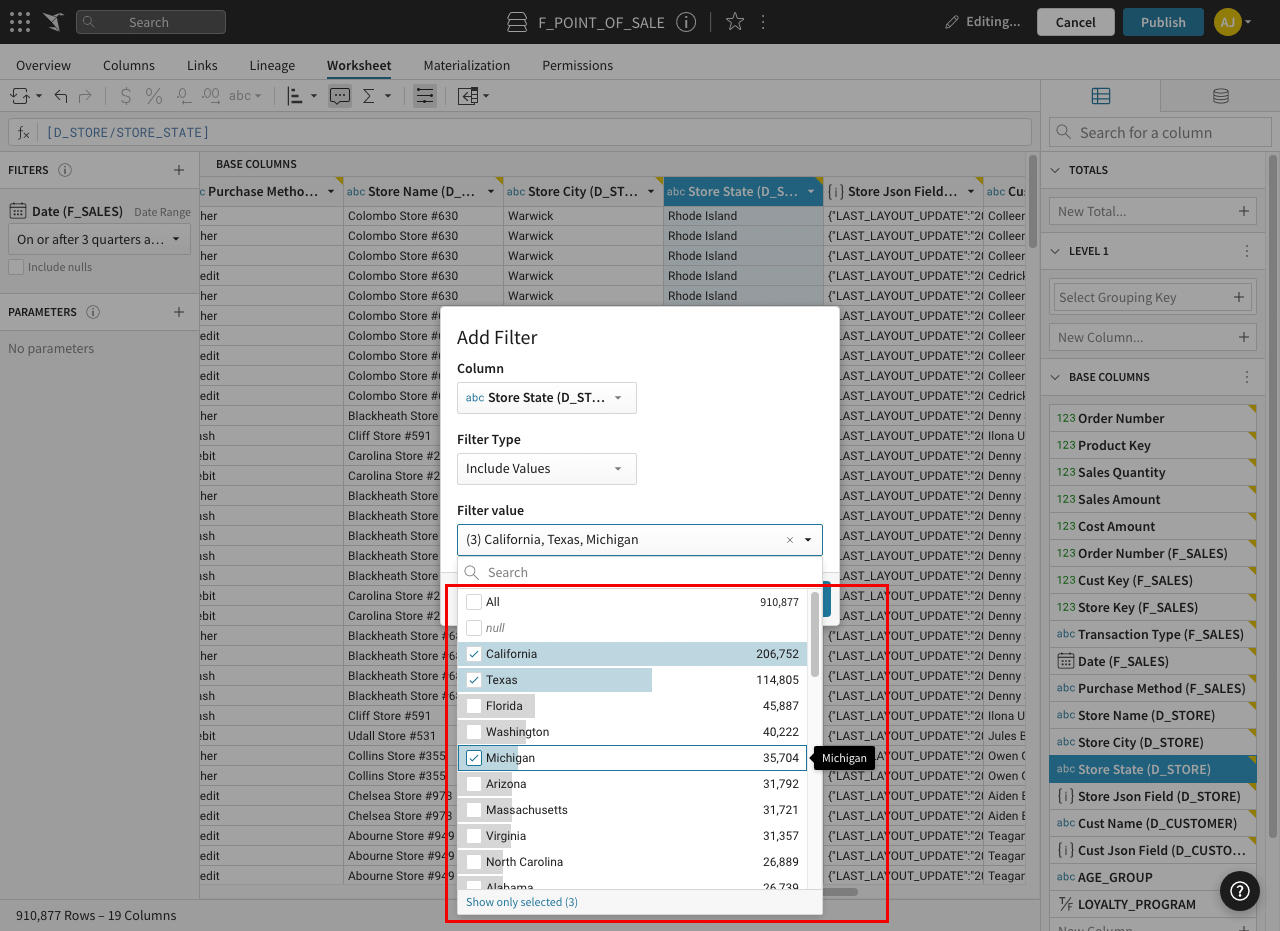Click the Publish button
This screenshot has height=931, width=1280.
1163,22
